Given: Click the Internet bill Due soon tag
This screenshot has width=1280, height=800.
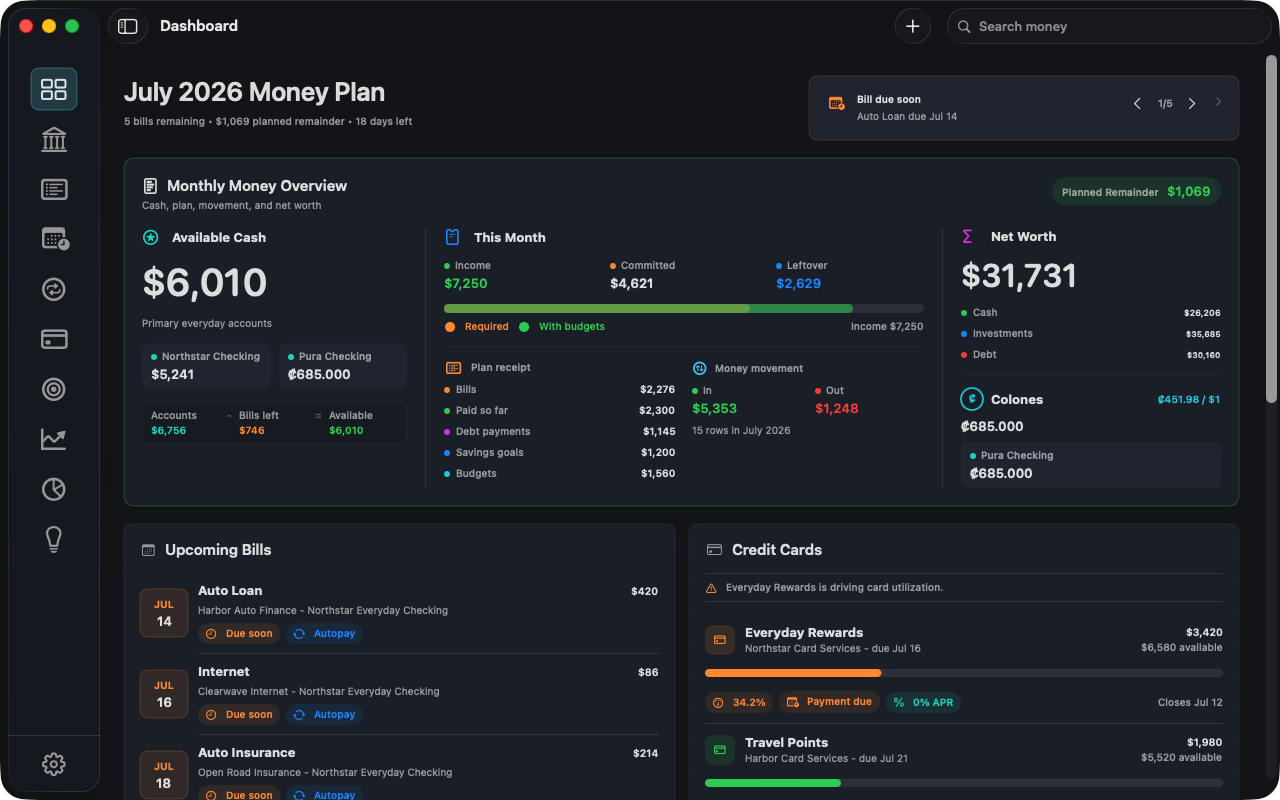Looking at the screenshot, I should coord(239,714).
